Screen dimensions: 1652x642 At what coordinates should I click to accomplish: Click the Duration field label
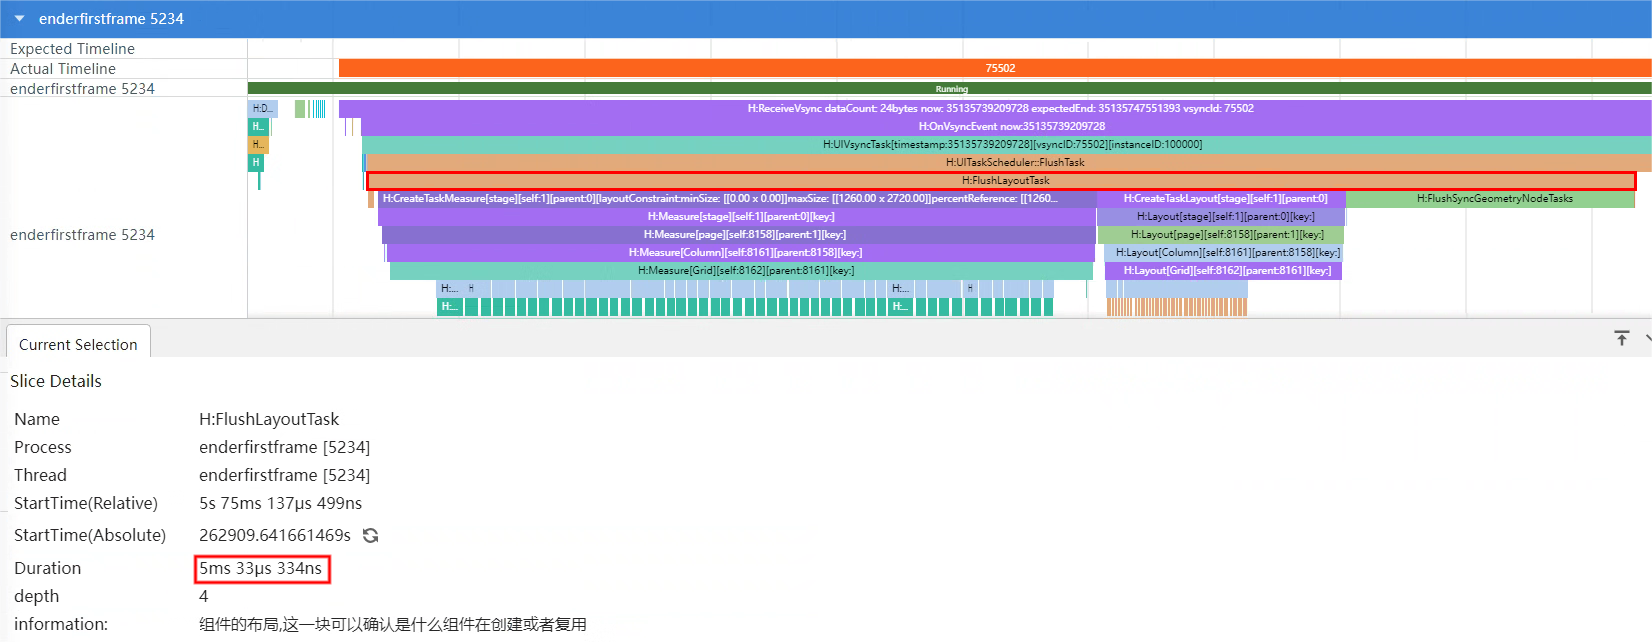(x=47, y=568)
